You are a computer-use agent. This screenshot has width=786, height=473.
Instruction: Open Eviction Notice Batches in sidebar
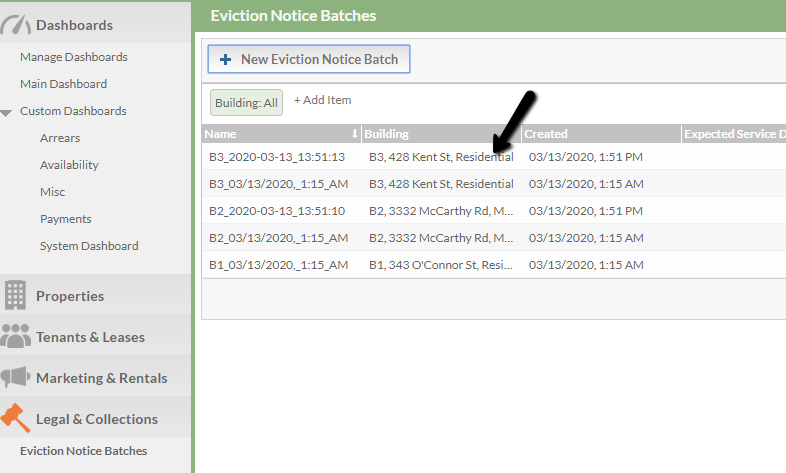point(83,451)
